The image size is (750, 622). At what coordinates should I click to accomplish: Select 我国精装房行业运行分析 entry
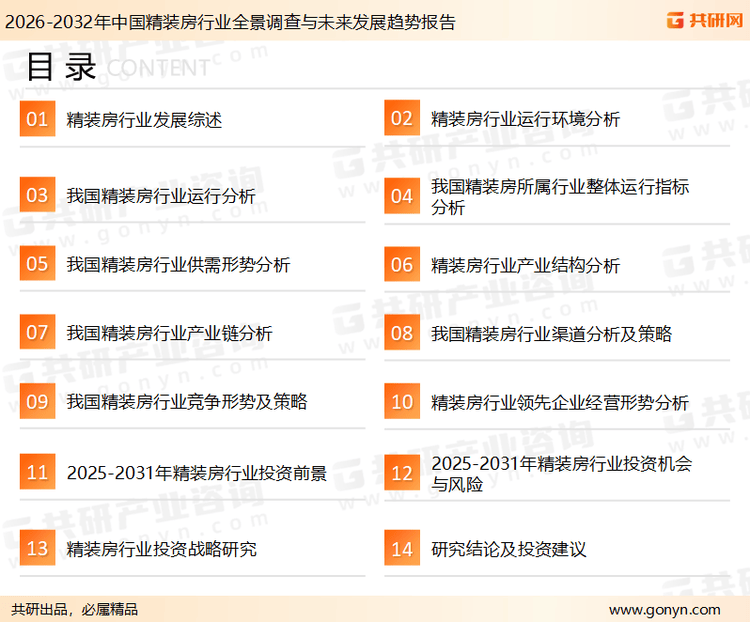pos(160,196)
